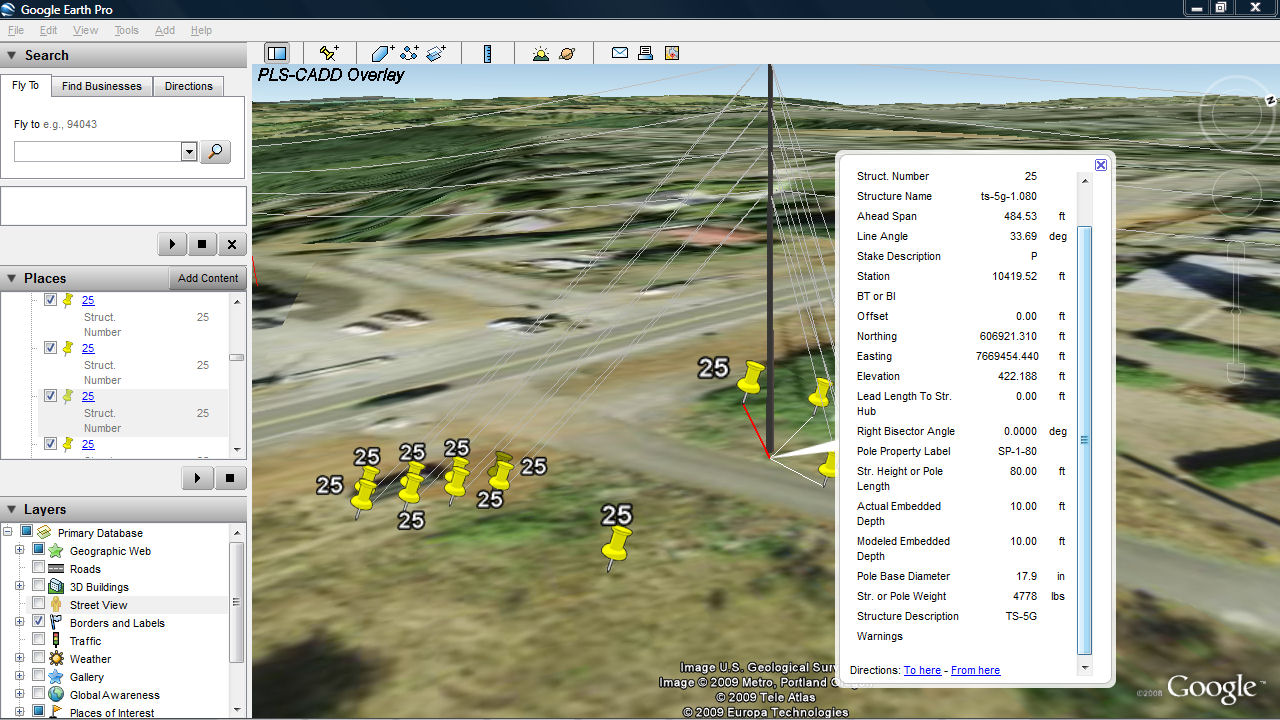Expand the Borders and Labels tree node

pos(19,623)
